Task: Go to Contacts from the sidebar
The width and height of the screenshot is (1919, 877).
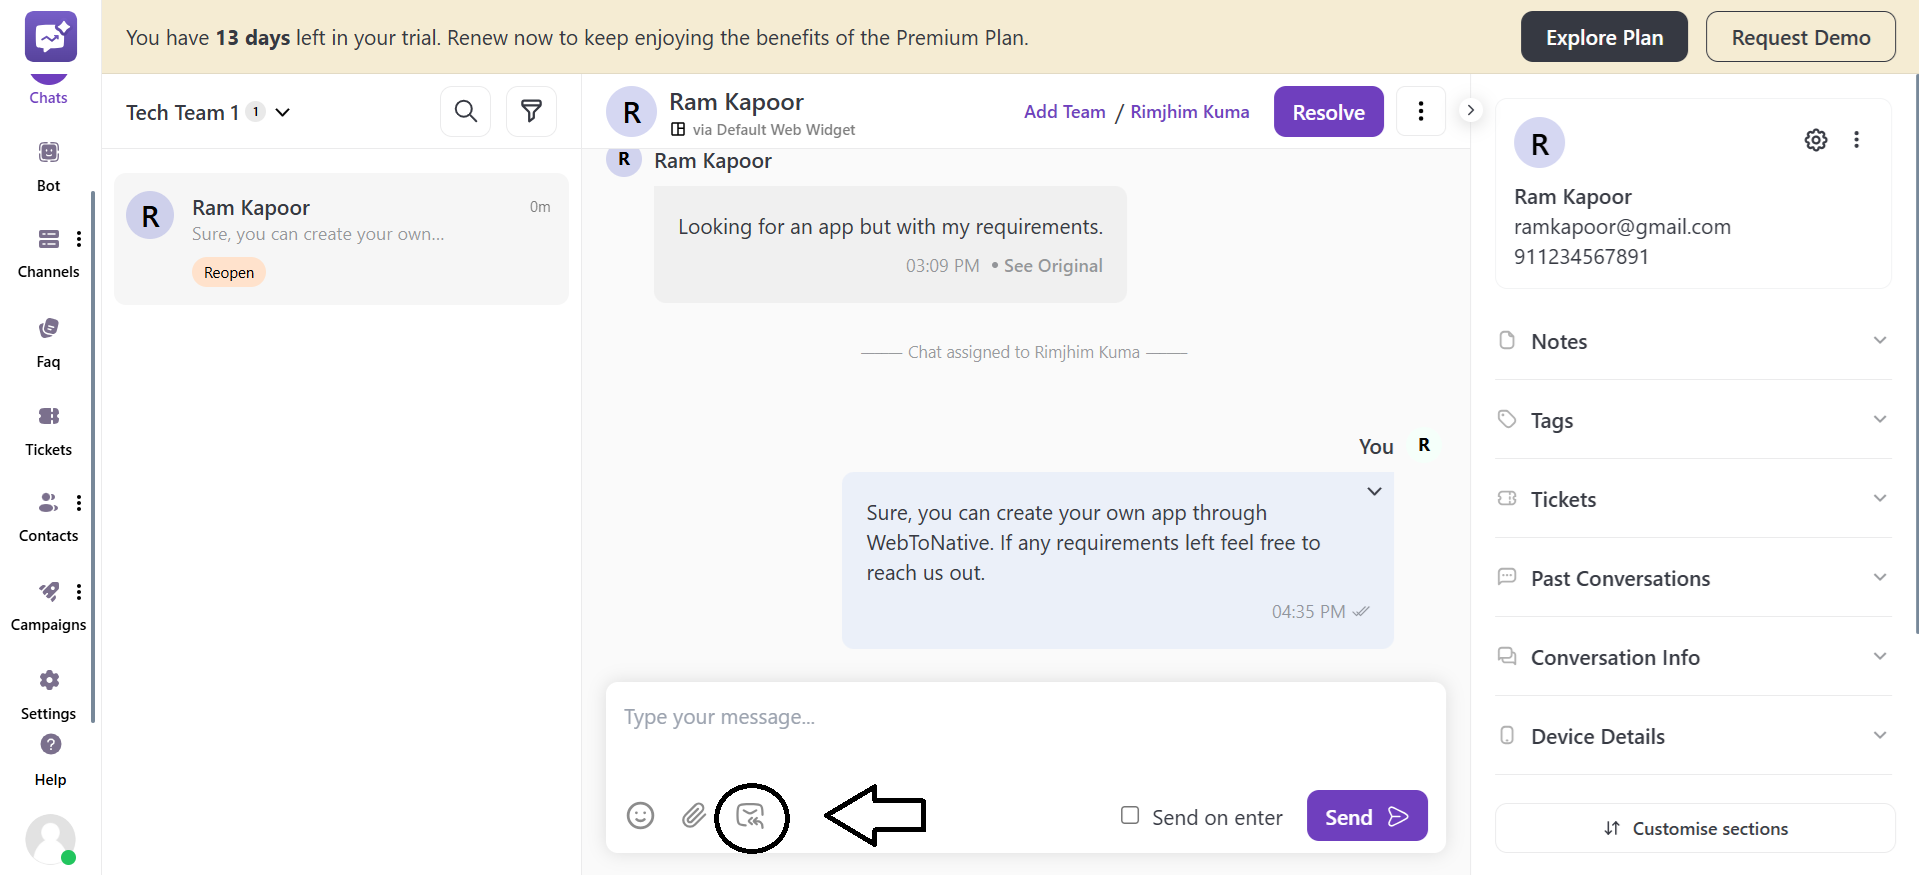Action: tap(47, 514)
